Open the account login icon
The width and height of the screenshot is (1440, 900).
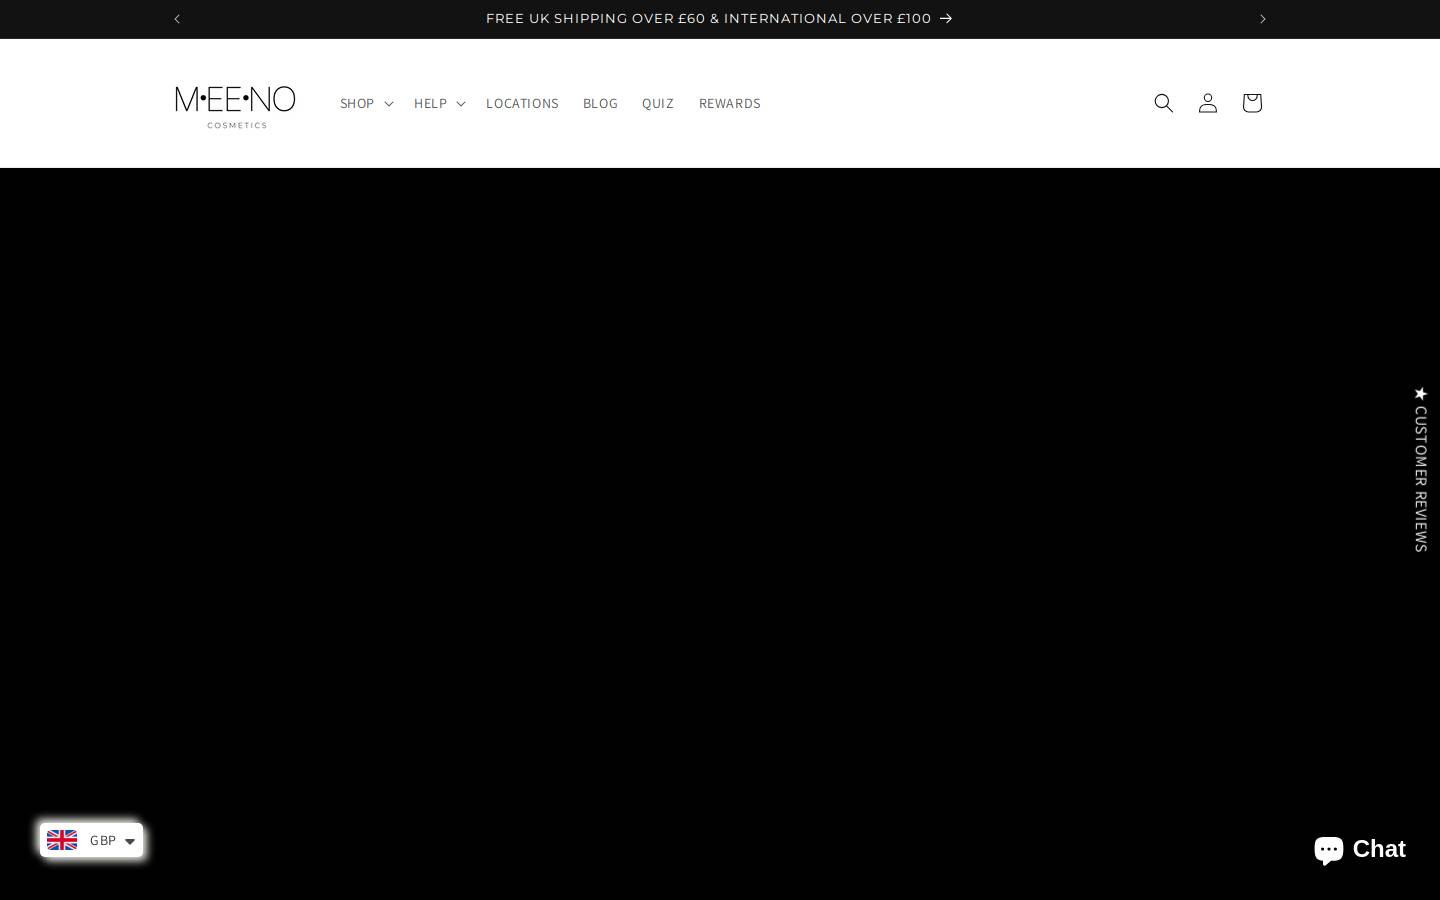pos(1207,103)
